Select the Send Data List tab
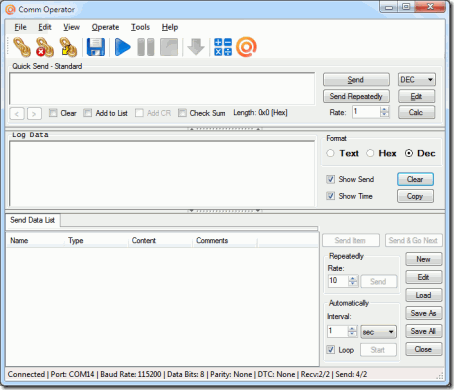The width and height of the screenshot is (454, 390). (32, 220)
